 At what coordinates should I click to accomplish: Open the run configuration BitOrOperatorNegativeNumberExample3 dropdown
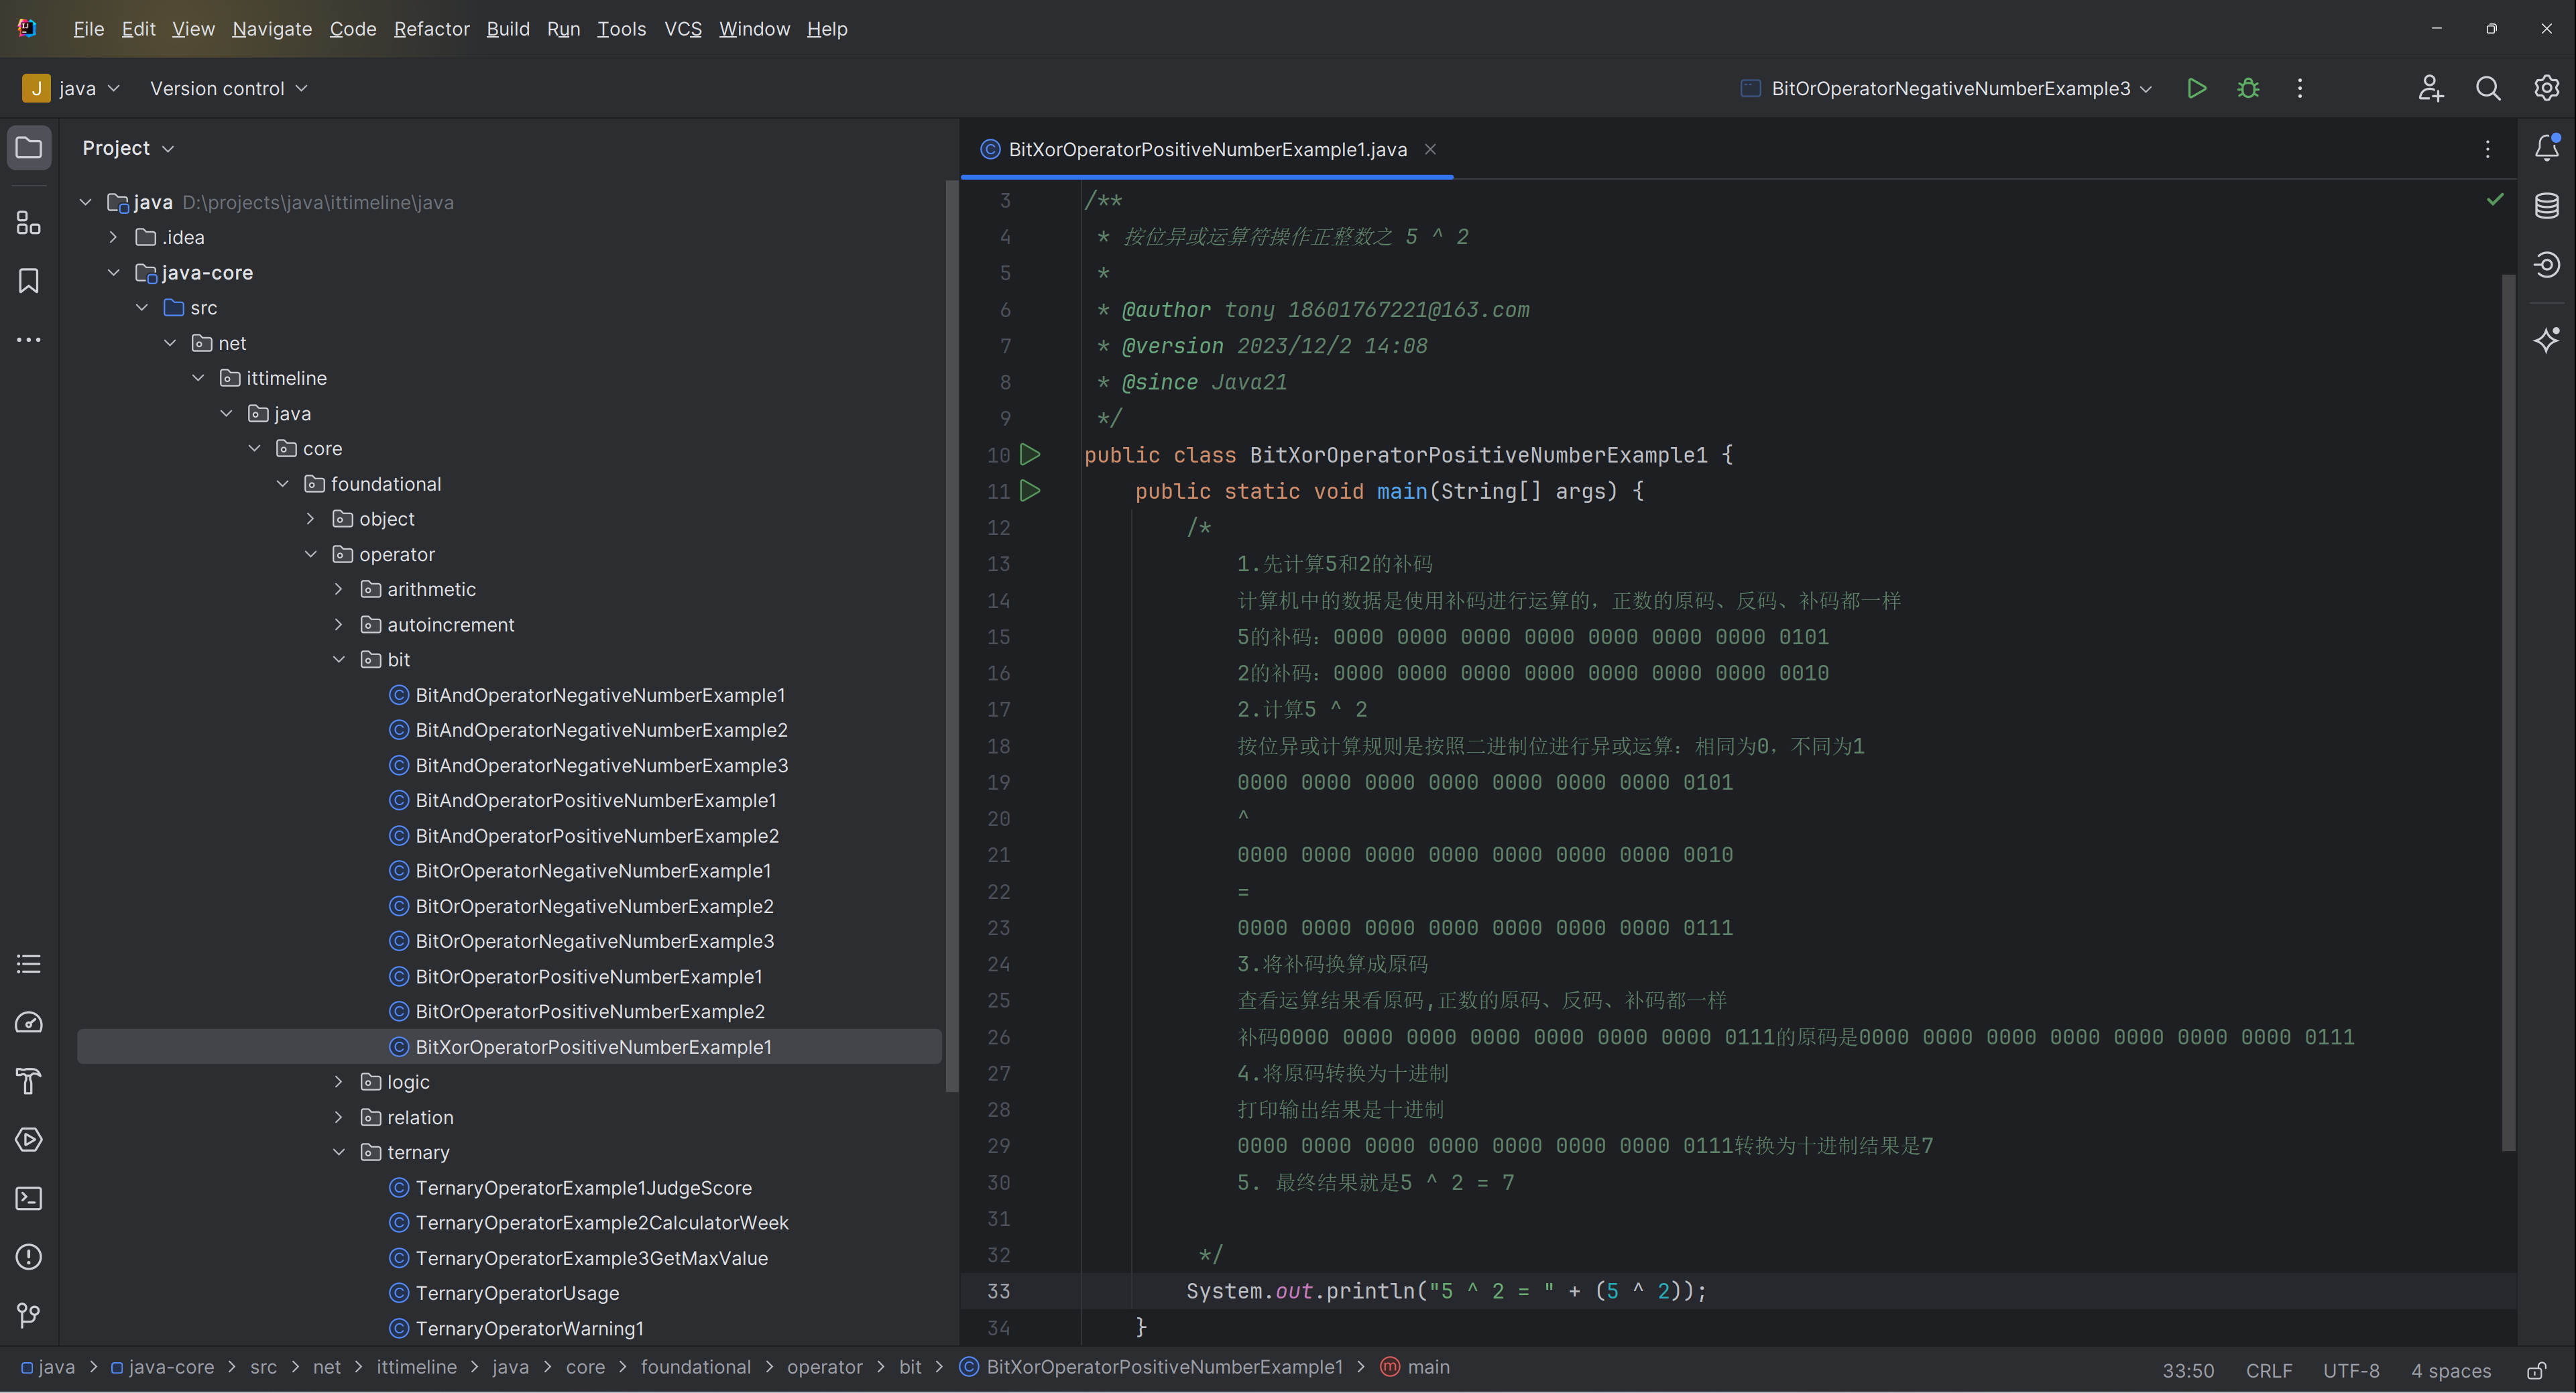coord(1946,88)
